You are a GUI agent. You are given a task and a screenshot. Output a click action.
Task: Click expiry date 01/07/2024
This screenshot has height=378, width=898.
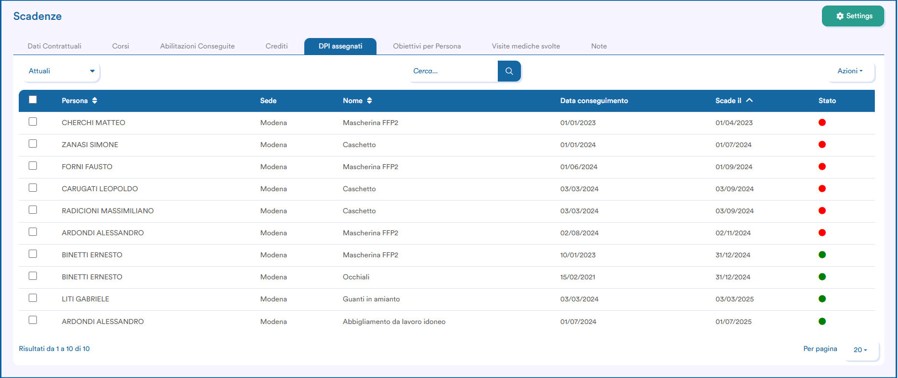point(734,145)
